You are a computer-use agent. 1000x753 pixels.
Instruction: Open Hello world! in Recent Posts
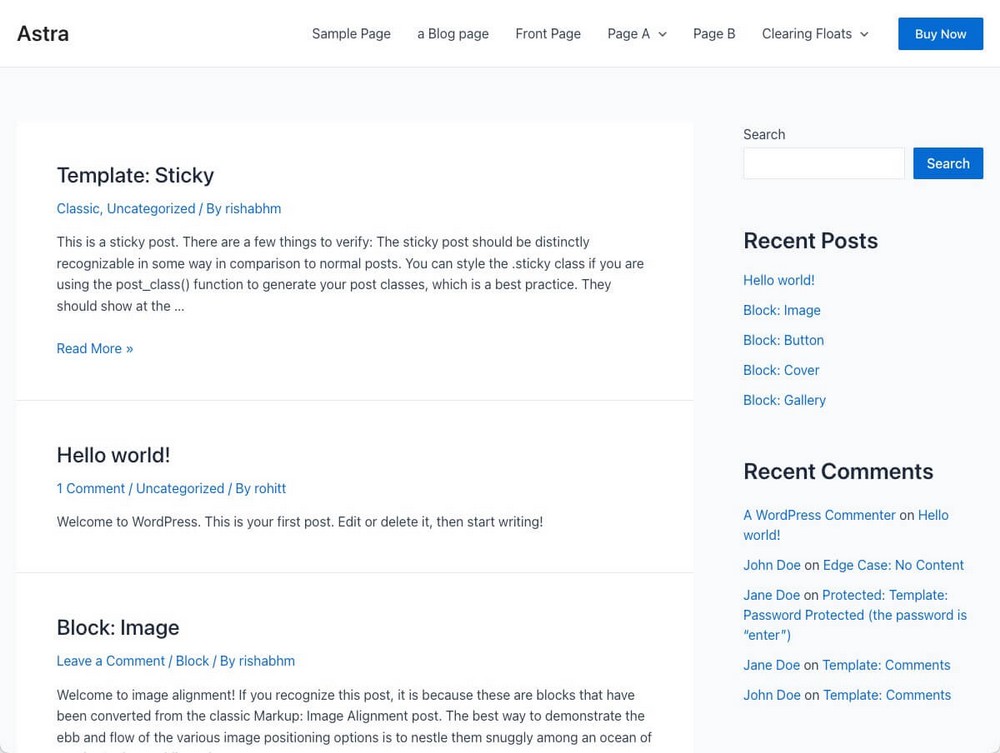coord(779,280)
